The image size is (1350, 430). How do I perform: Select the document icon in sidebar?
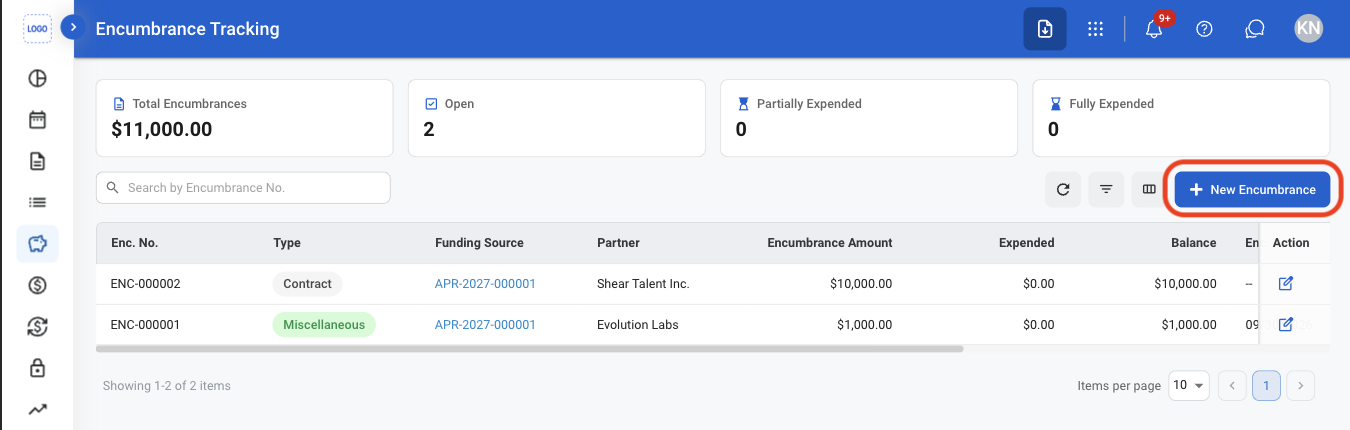[x=37, y=161]
